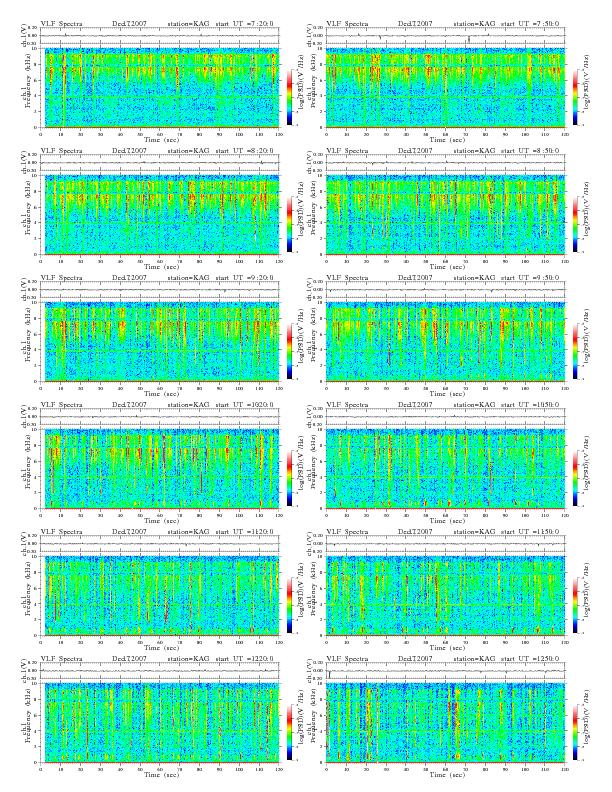Click the 'start UT =8:20:0' title text
The image size is (612, 792).
pyautogui.click(x=245, y=151)
